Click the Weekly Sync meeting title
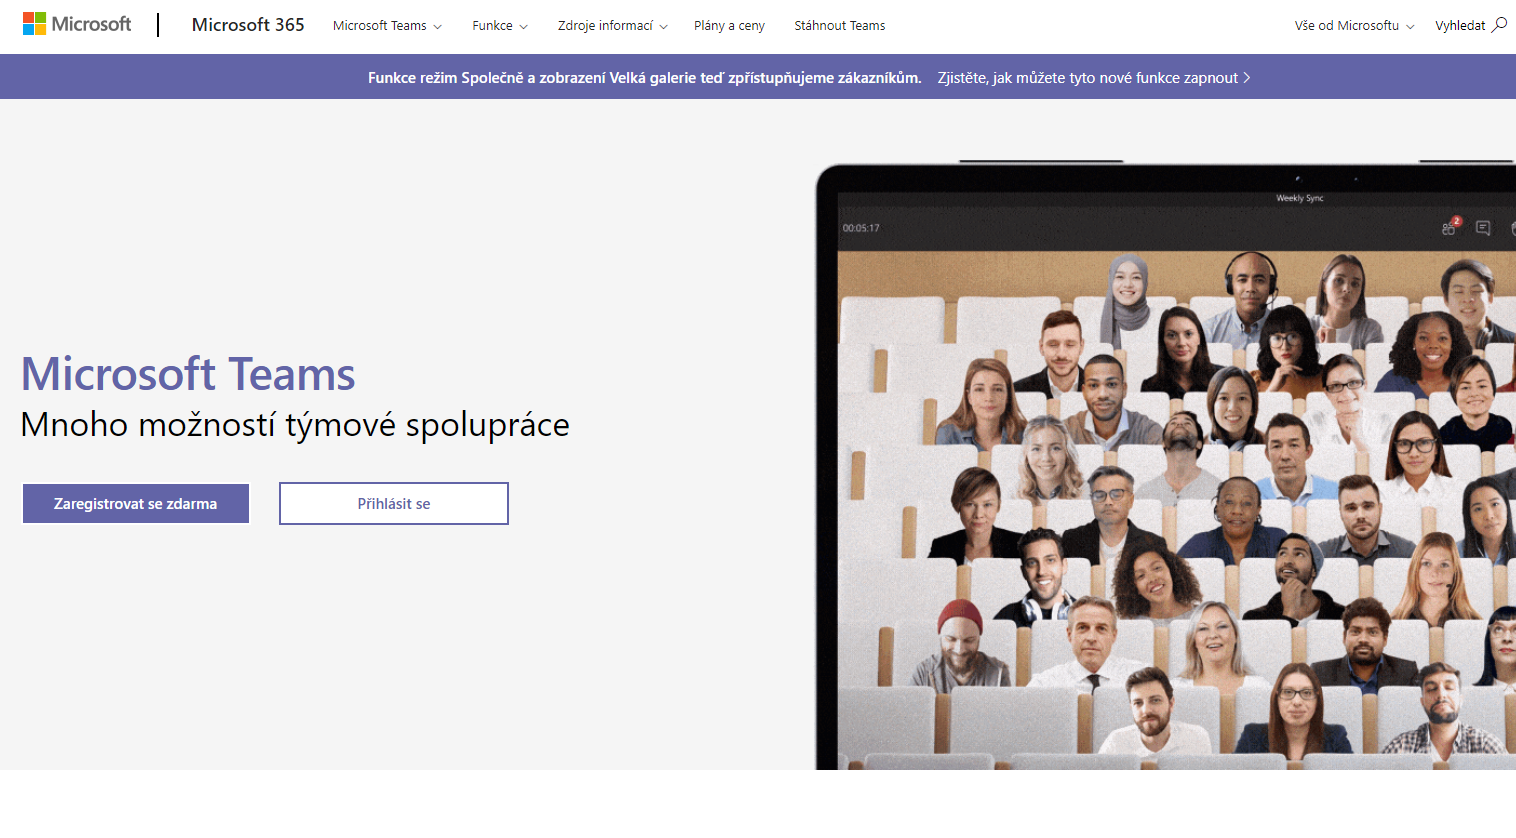The height and width of the screenshot is (838, 1516). coord(1299,198)
